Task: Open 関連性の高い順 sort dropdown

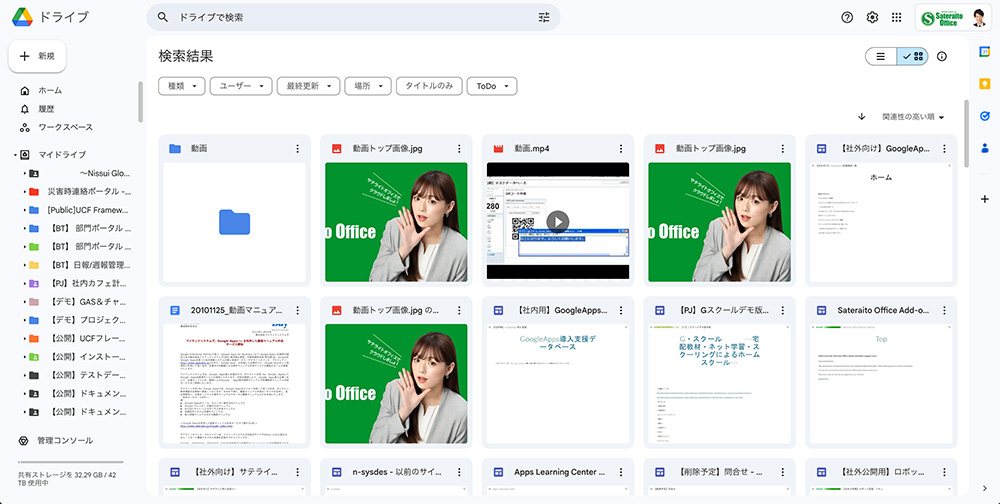Action: pyautogui.click(x=913, y=117)
